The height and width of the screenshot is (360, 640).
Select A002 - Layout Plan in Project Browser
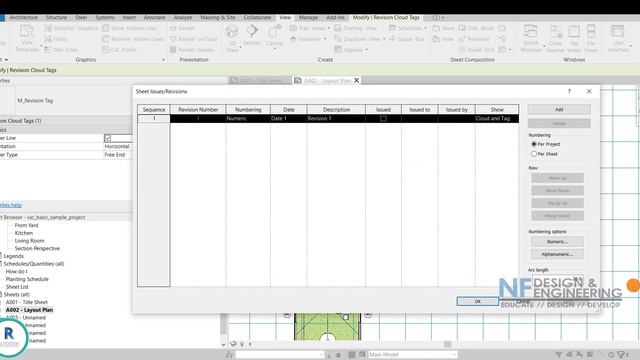(29, 310)
